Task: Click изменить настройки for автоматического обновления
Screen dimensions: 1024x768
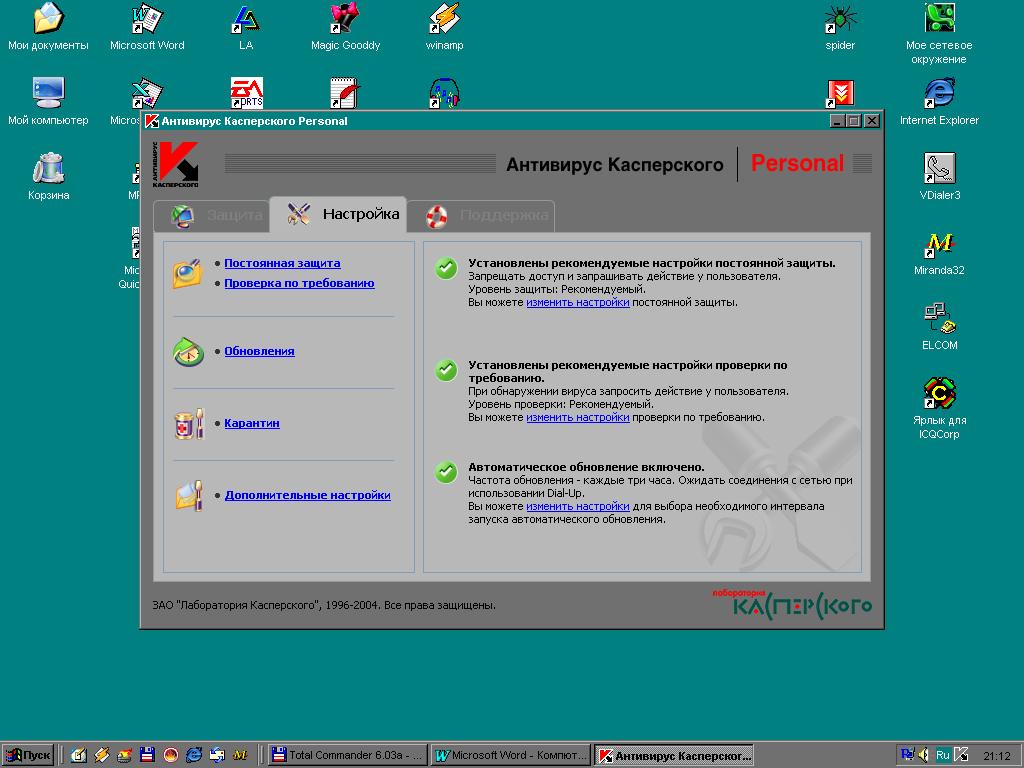Action: [578, 506]
